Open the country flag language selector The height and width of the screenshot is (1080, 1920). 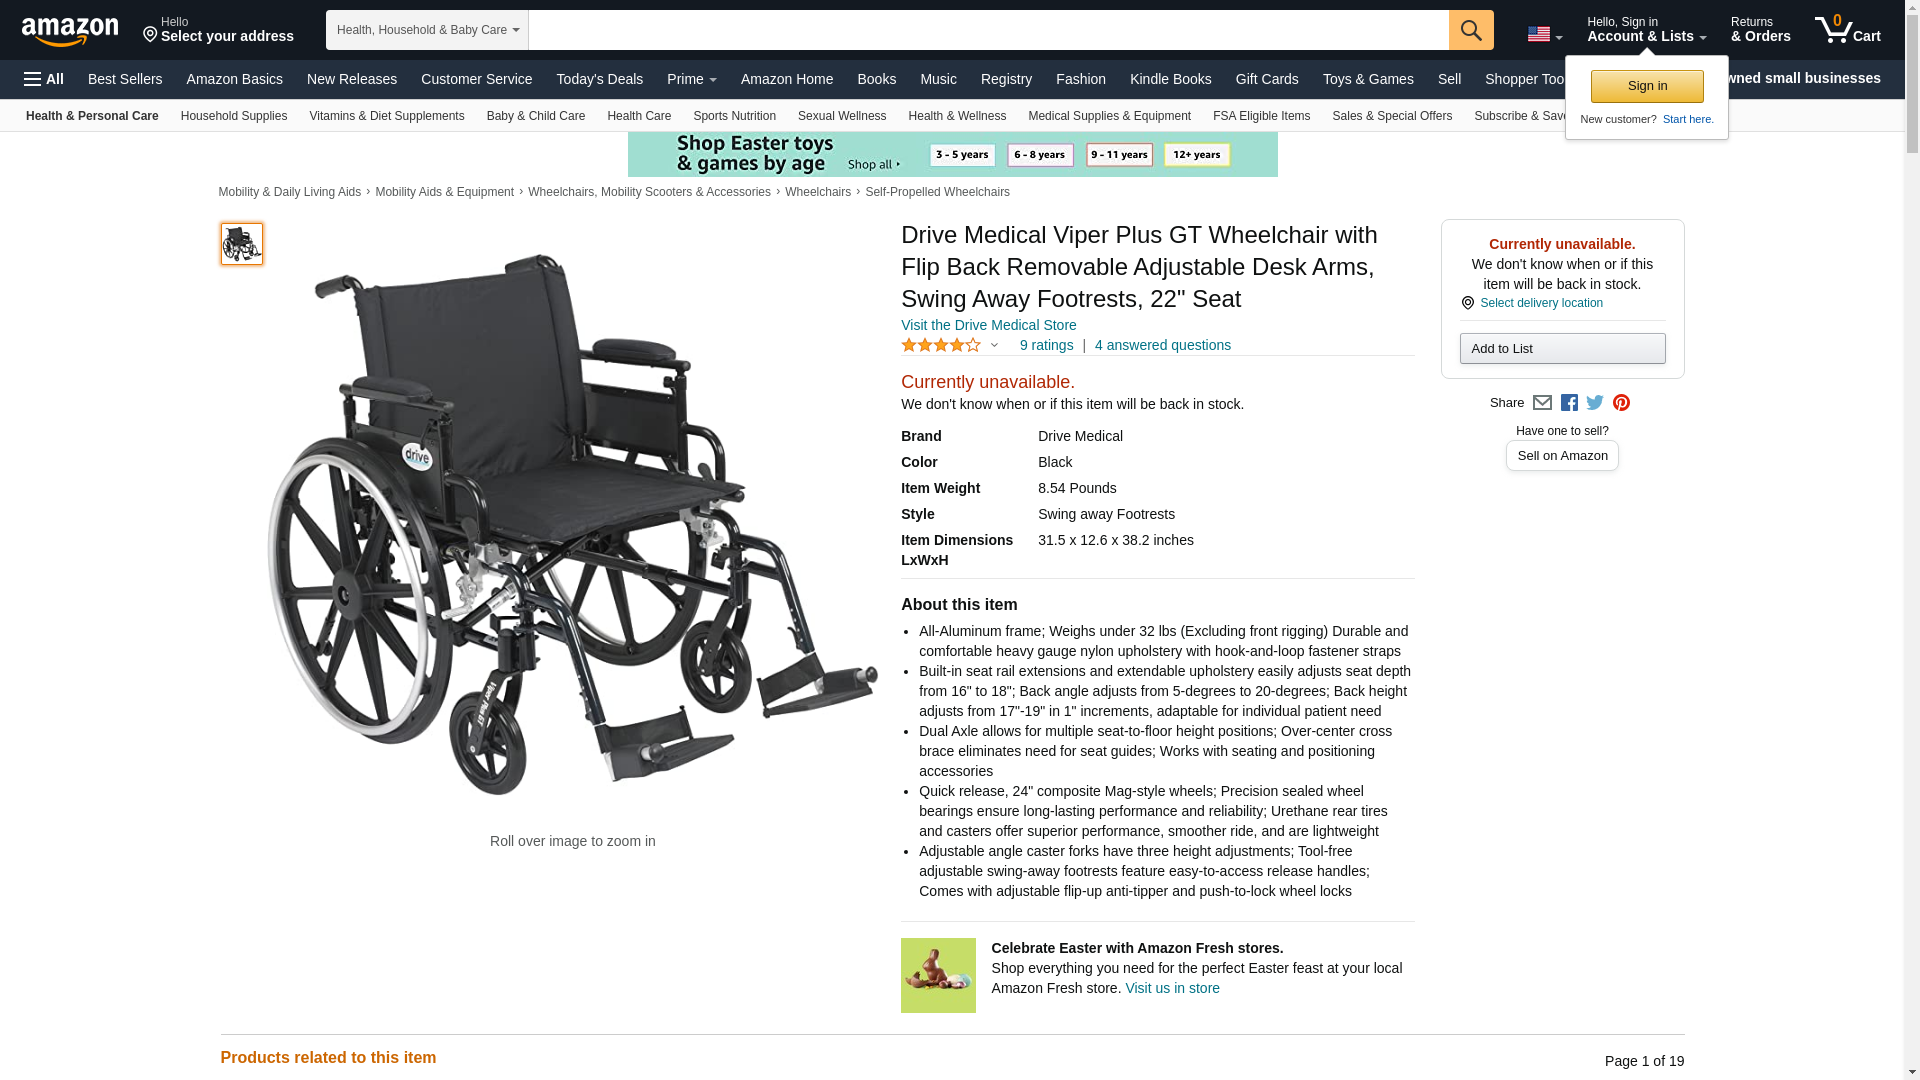(x=1545, y=34)
